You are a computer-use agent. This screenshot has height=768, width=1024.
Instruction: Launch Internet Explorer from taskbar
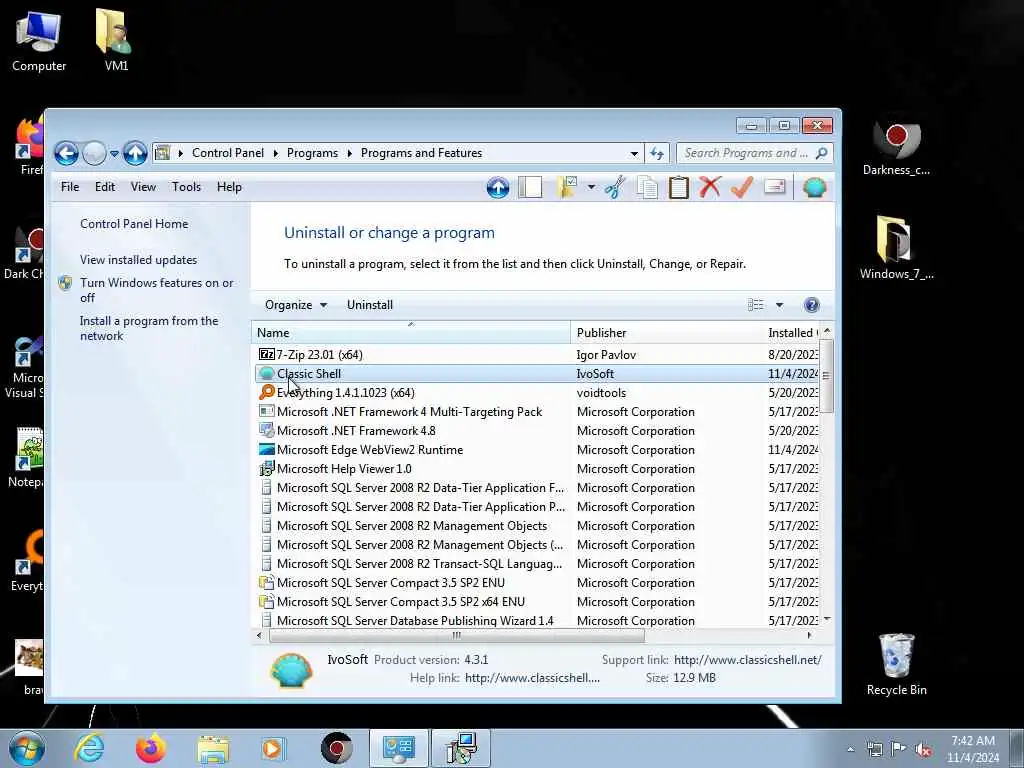89,748
